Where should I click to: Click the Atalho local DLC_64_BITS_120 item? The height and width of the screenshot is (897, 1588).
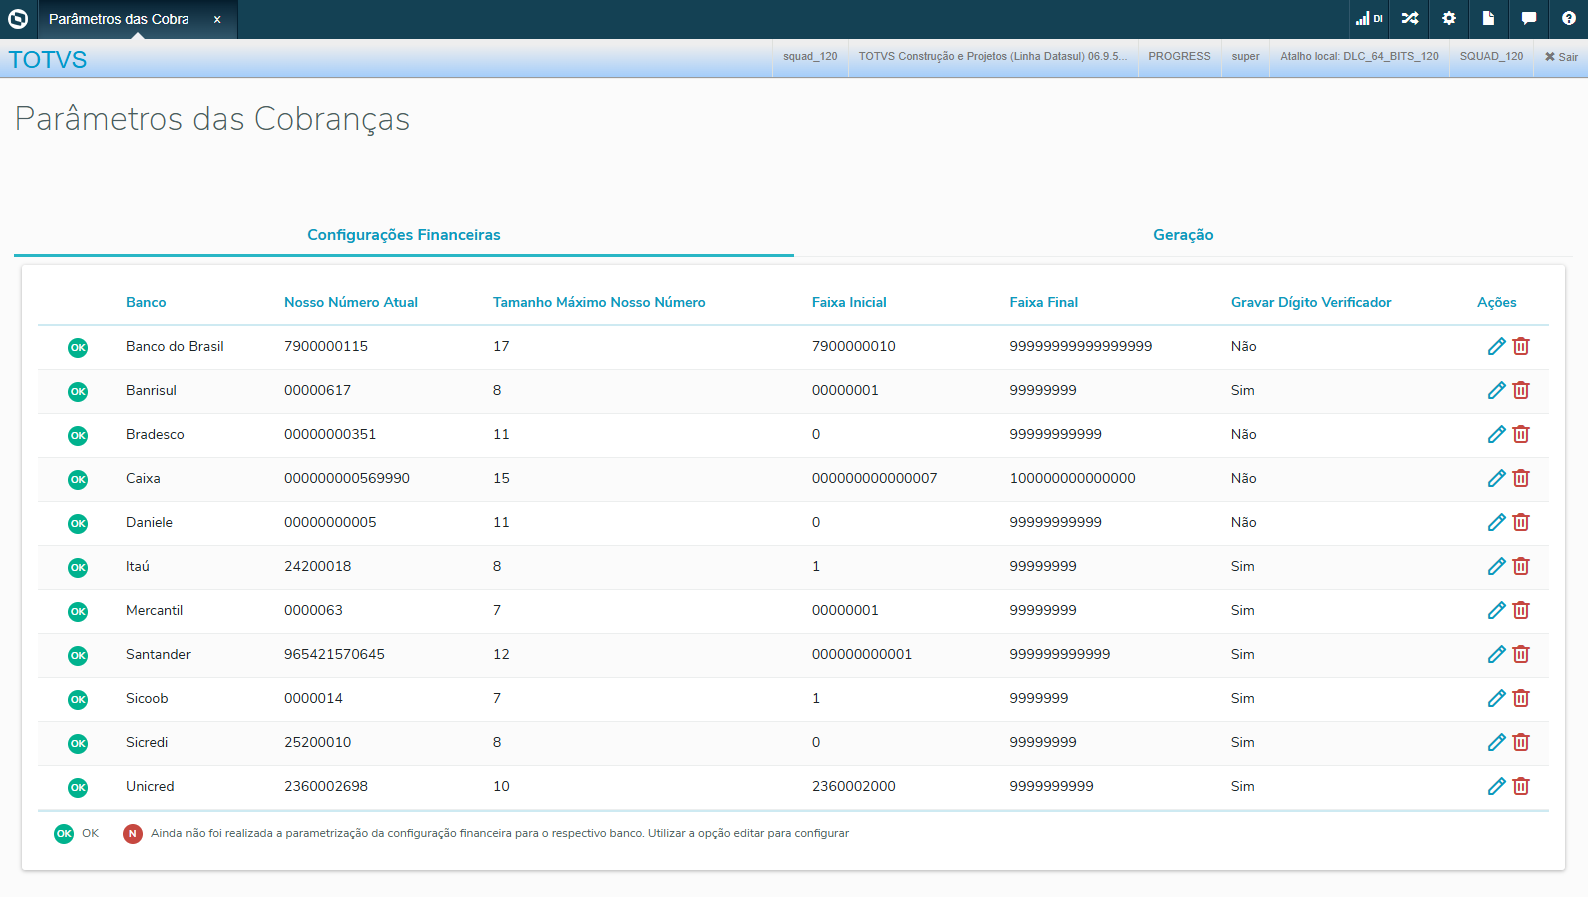1359,56
